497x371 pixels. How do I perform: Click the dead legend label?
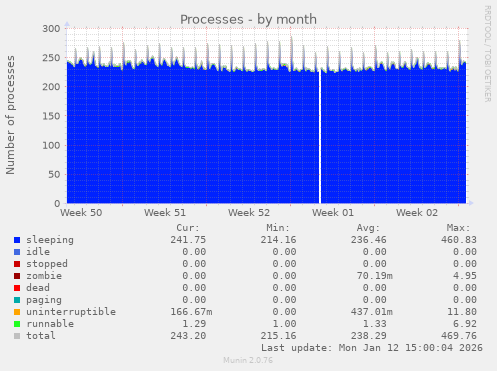pos(38,288)
